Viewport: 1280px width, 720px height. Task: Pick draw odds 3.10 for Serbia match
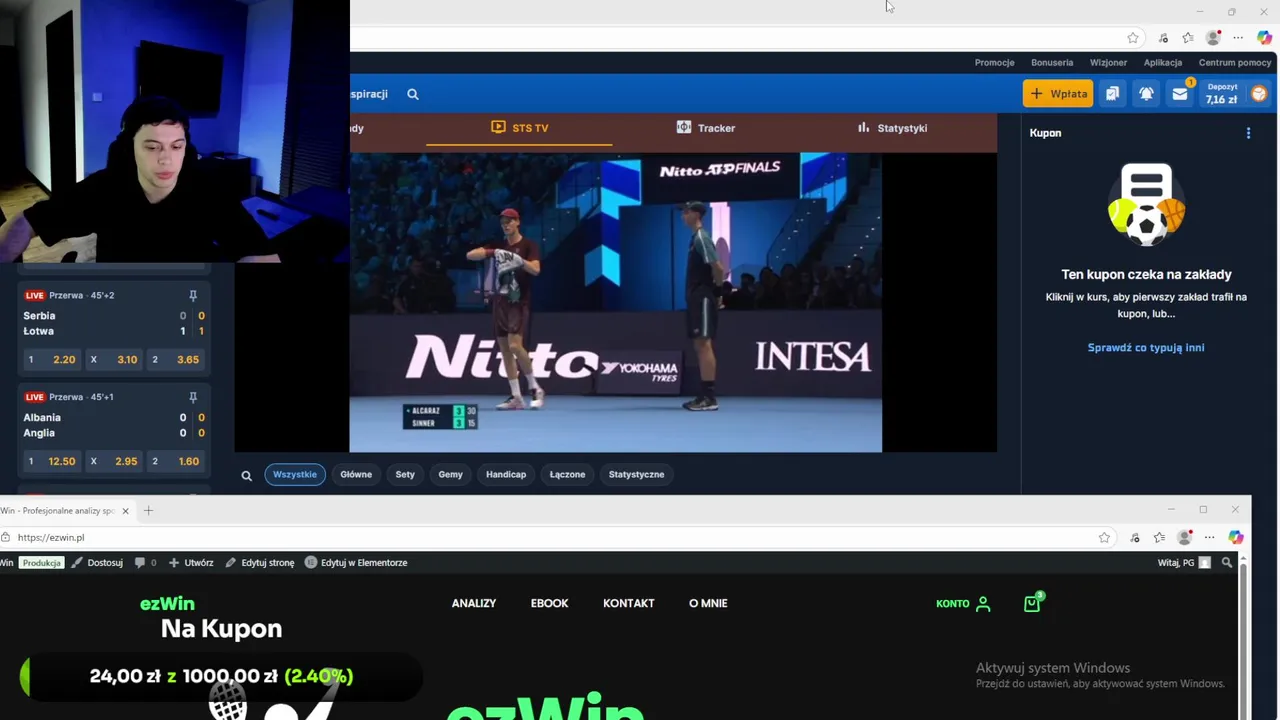click(x=114, y=359)
